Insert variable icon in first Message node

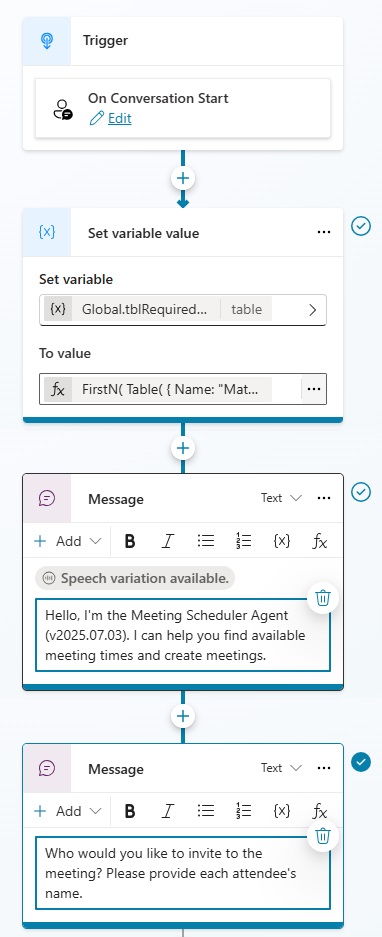pos(282,541)
